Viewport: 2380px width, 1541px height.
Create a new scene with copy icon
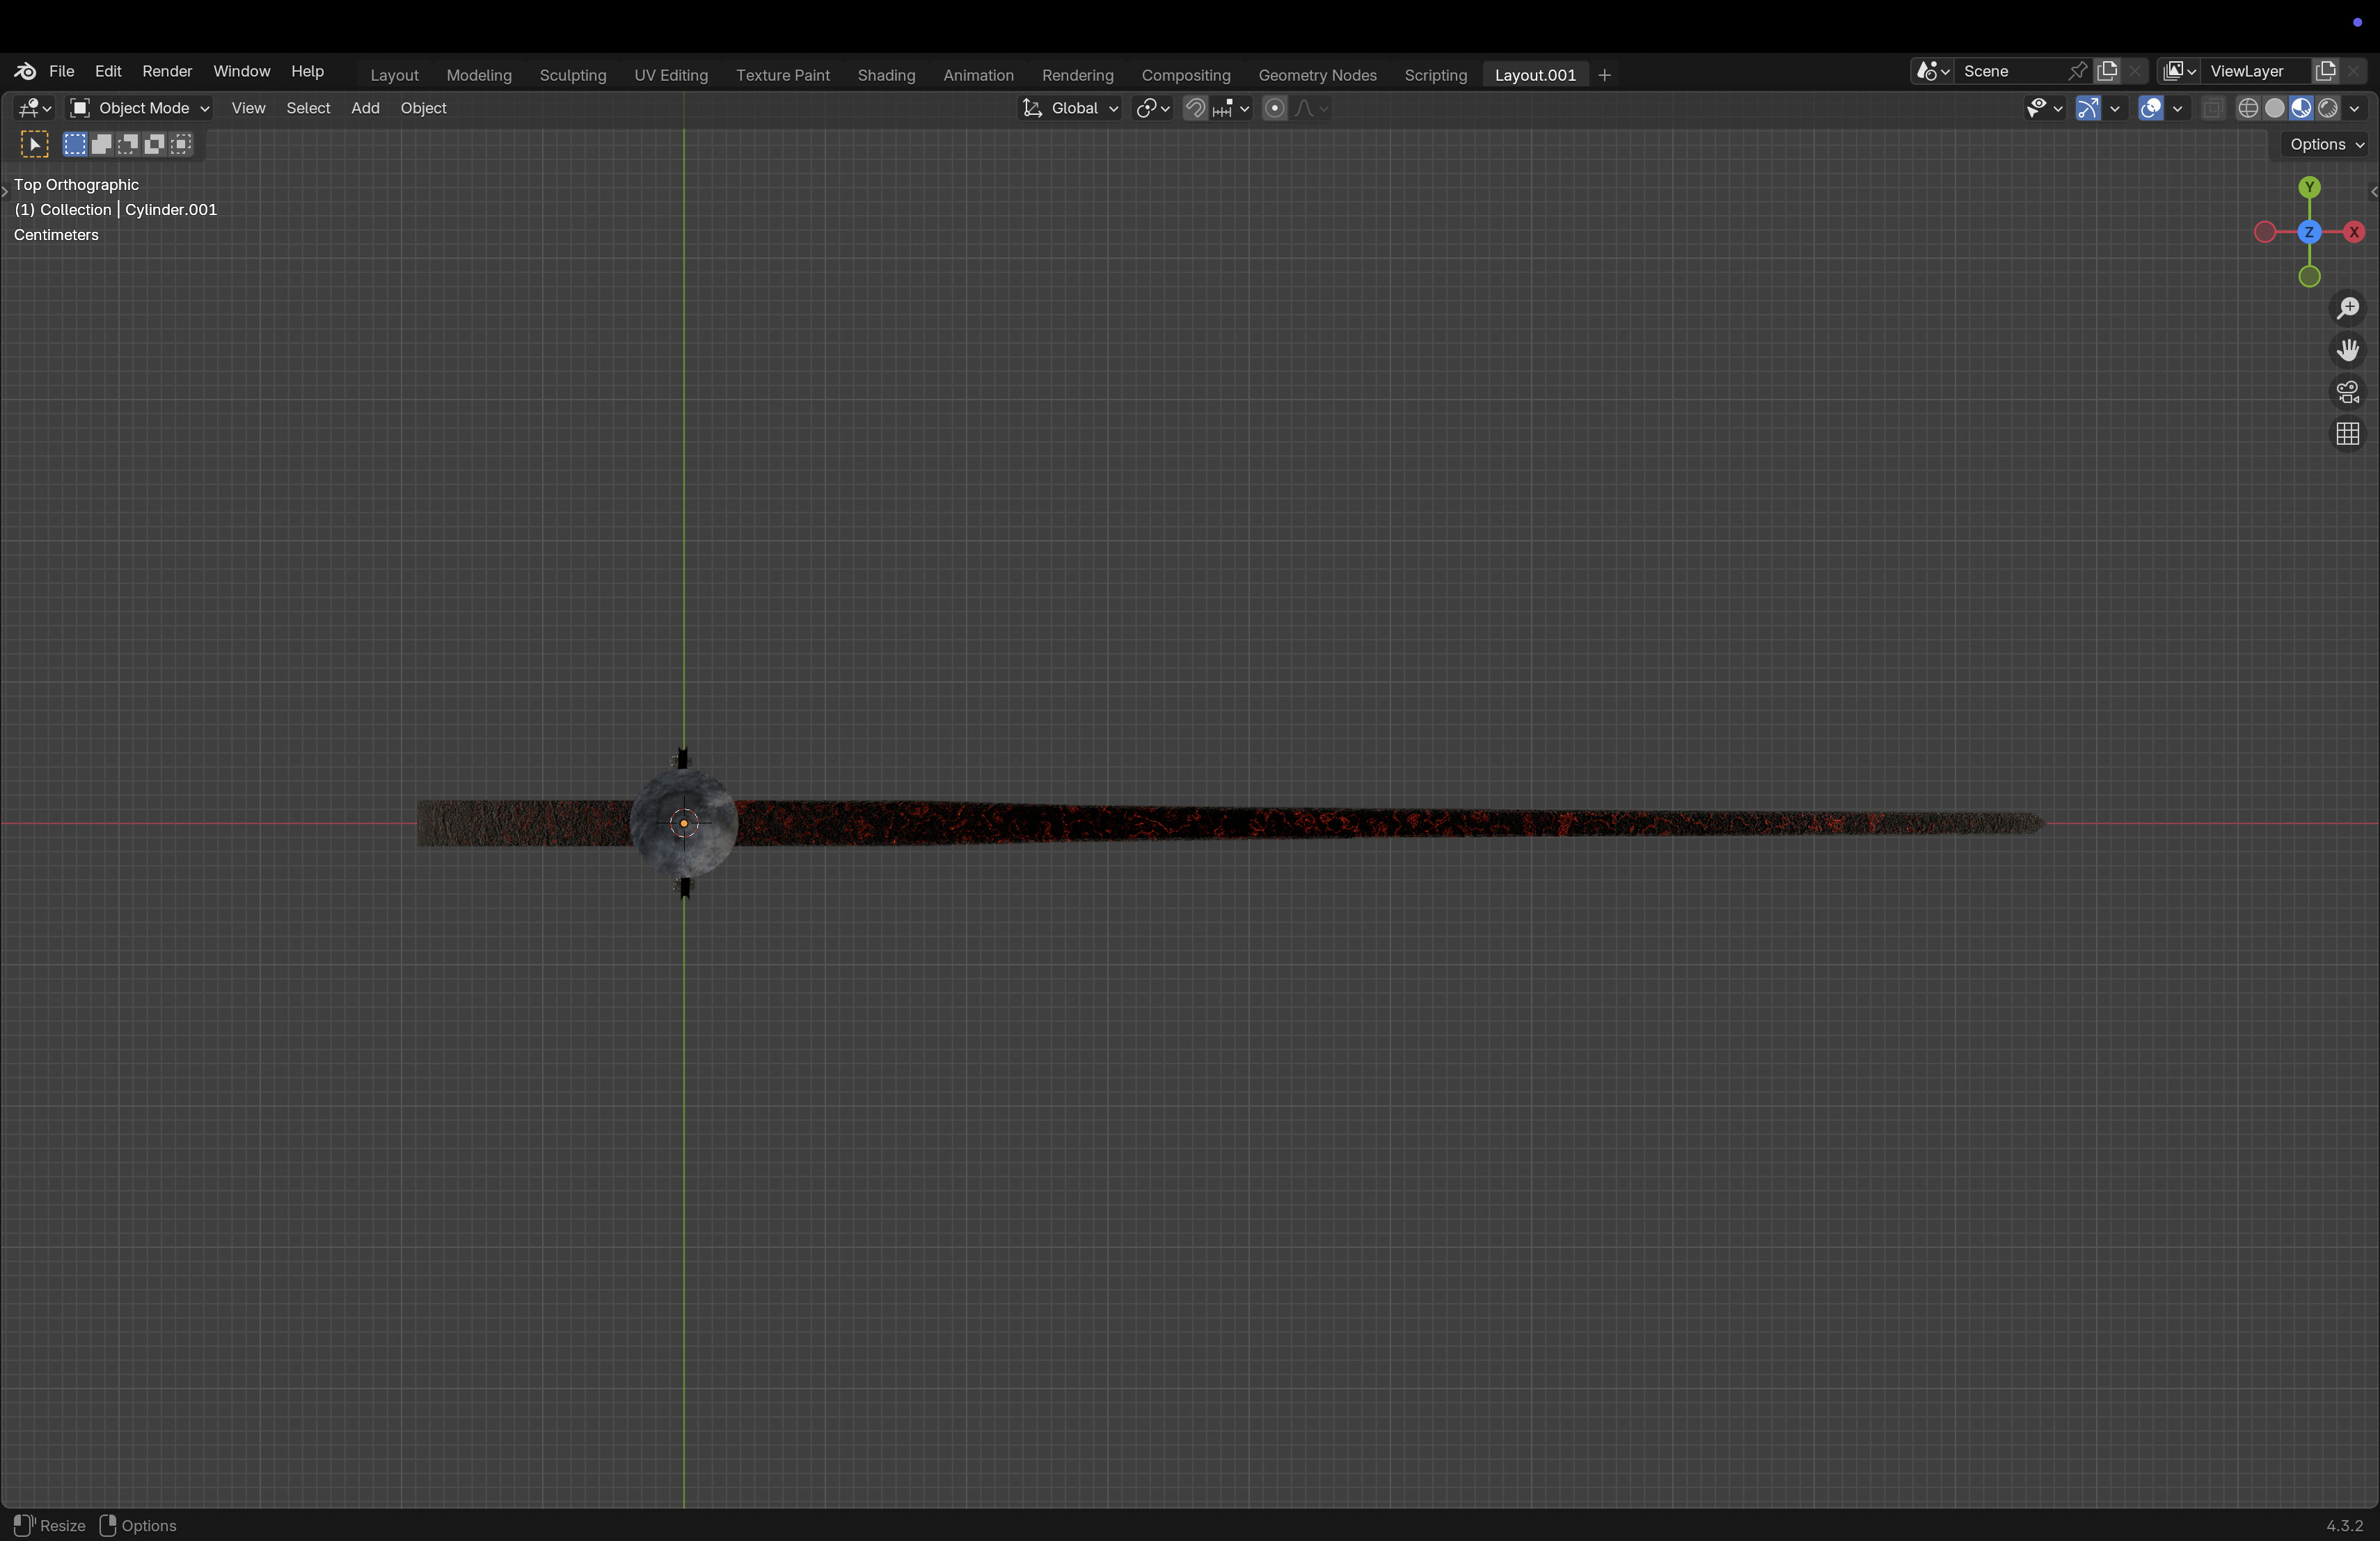click(2108, 71)
